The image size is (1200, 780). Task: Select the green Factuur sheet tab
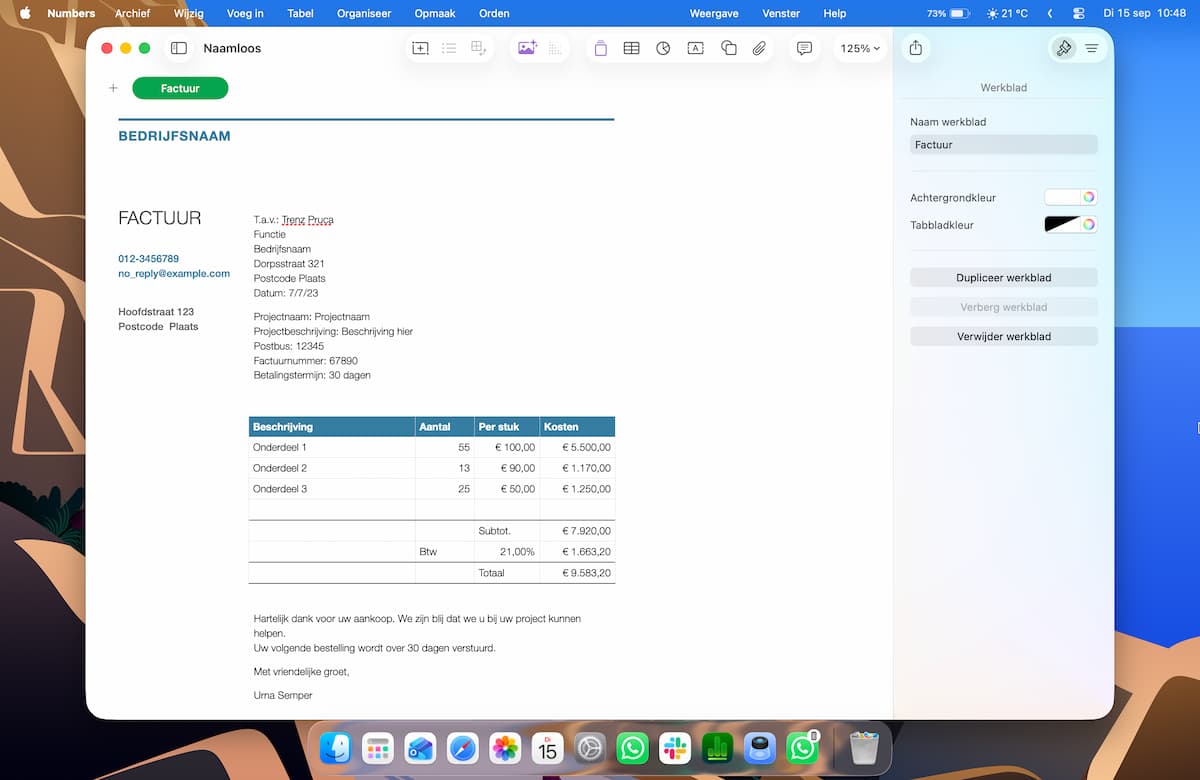(180, 88)
